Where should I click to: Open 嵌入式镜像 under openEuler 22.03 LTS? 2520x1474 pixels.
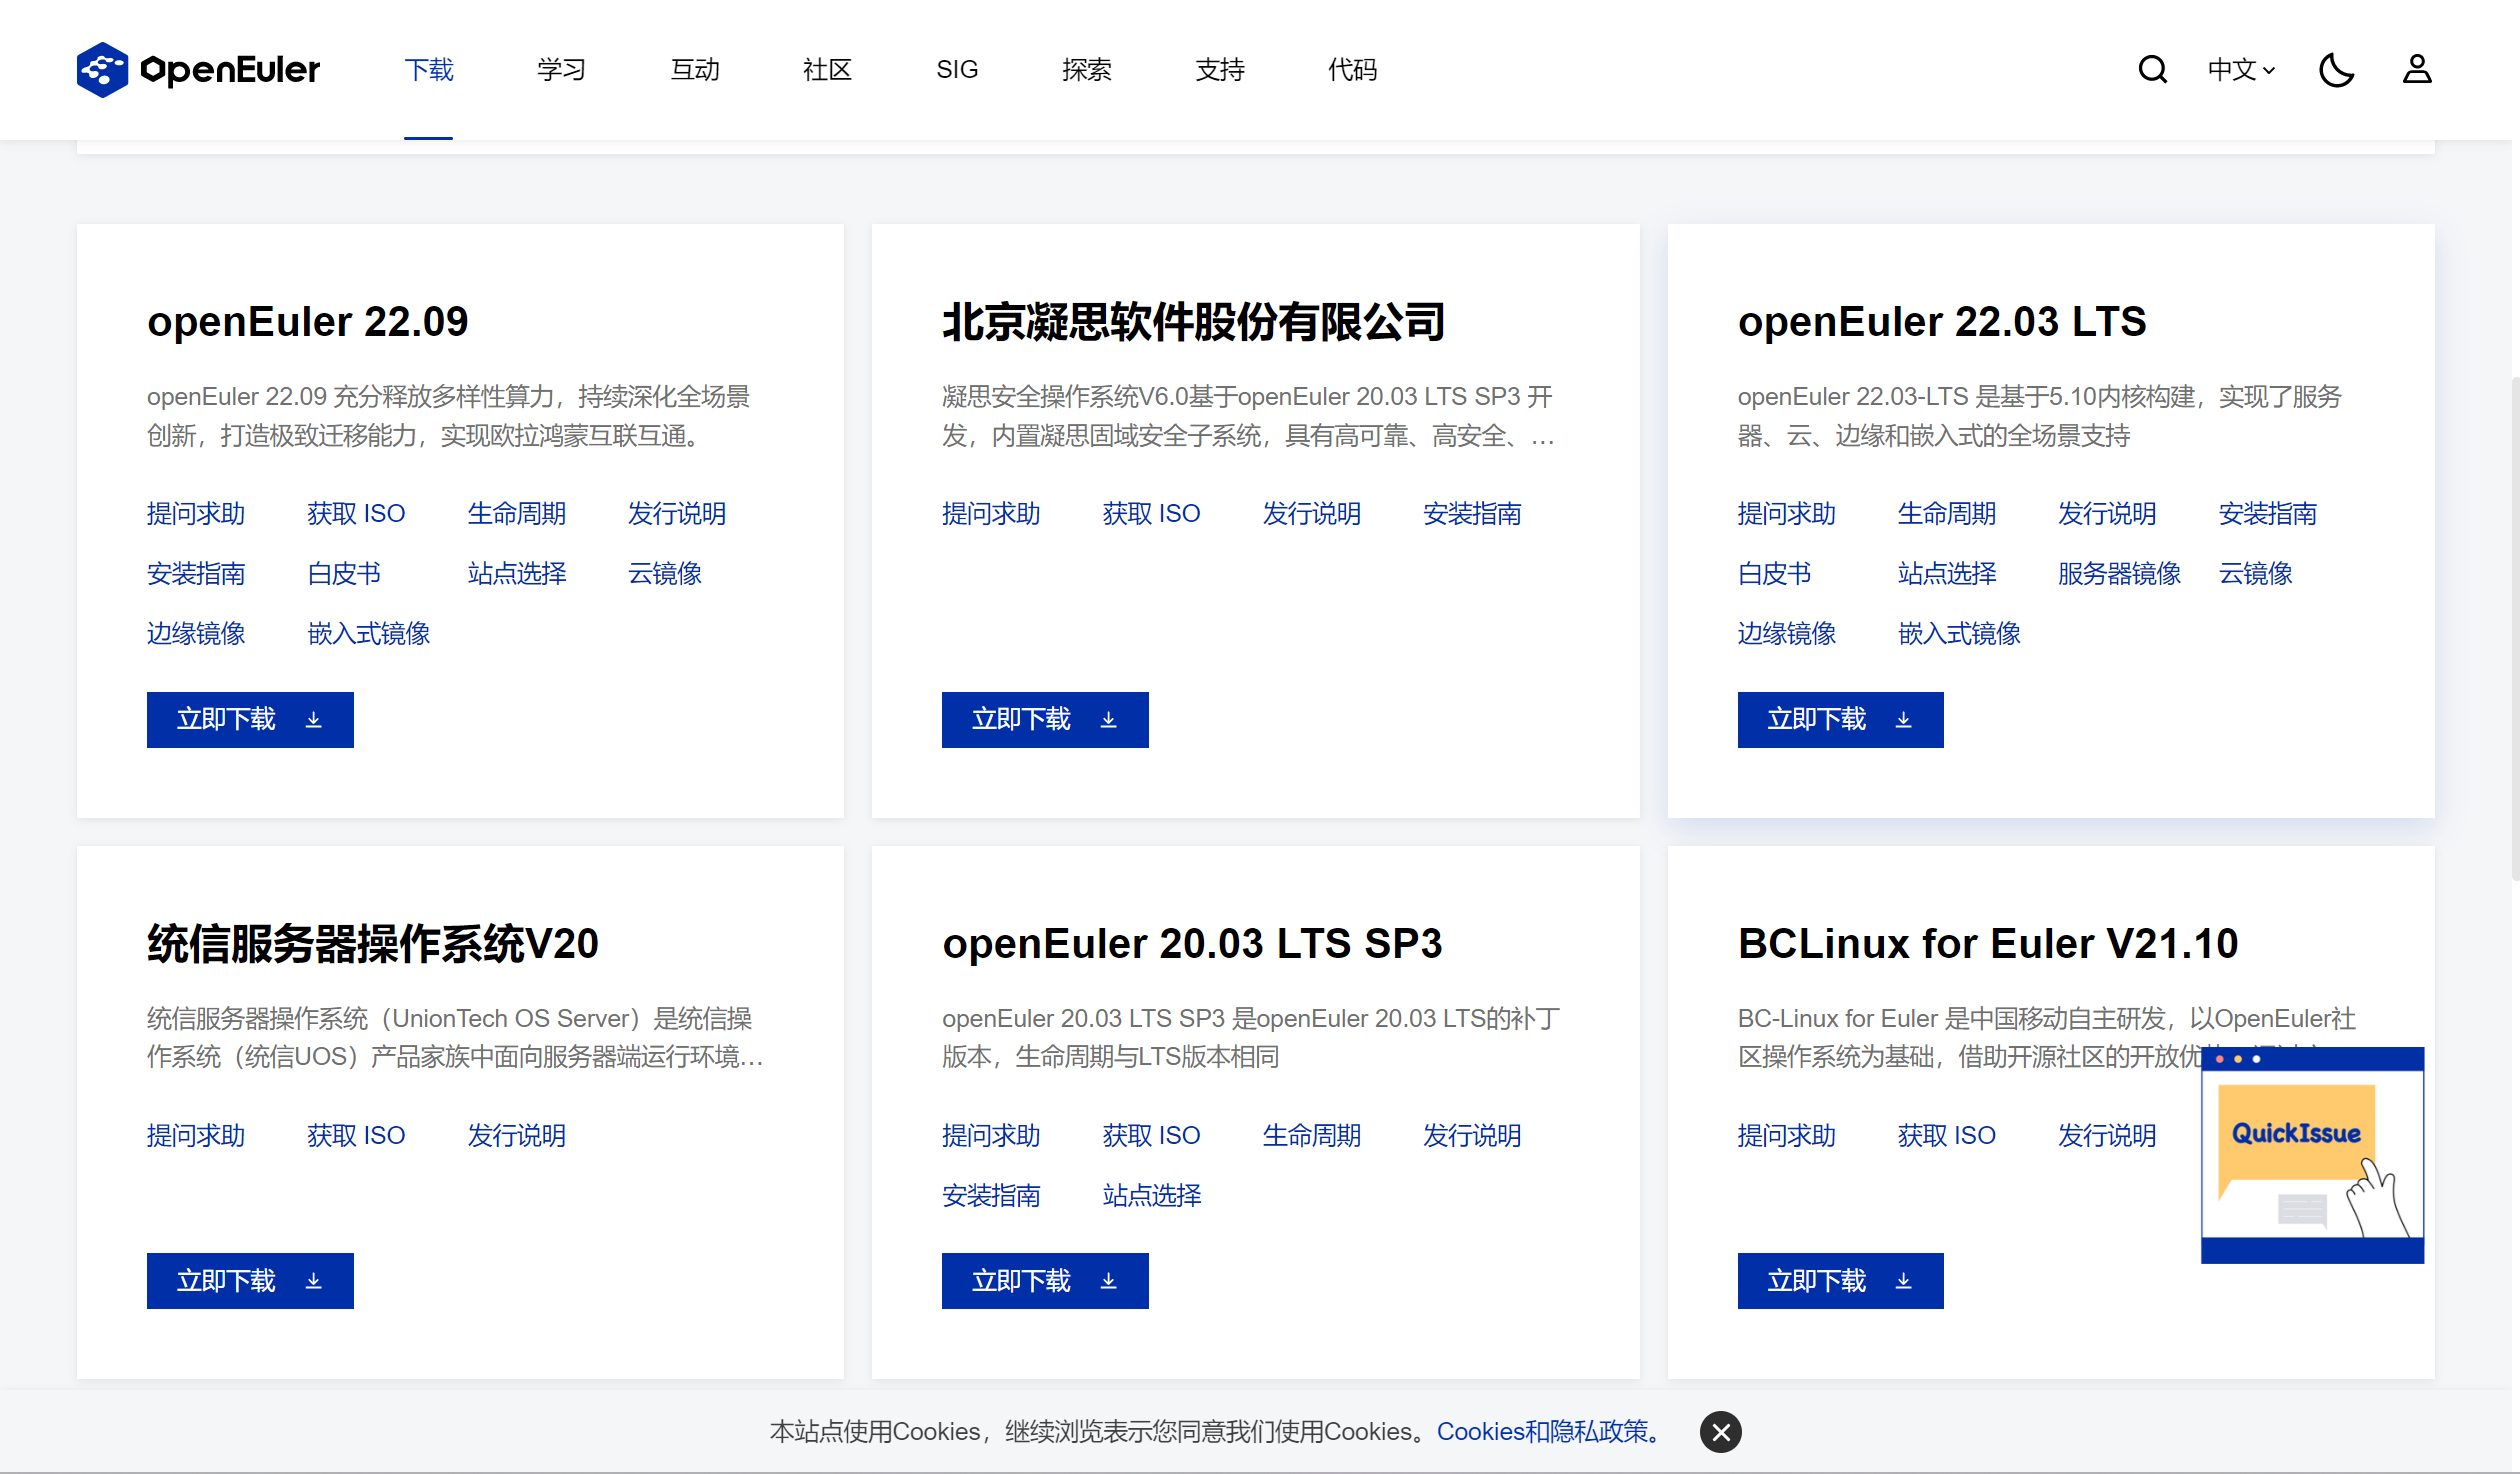[1960, 633]
